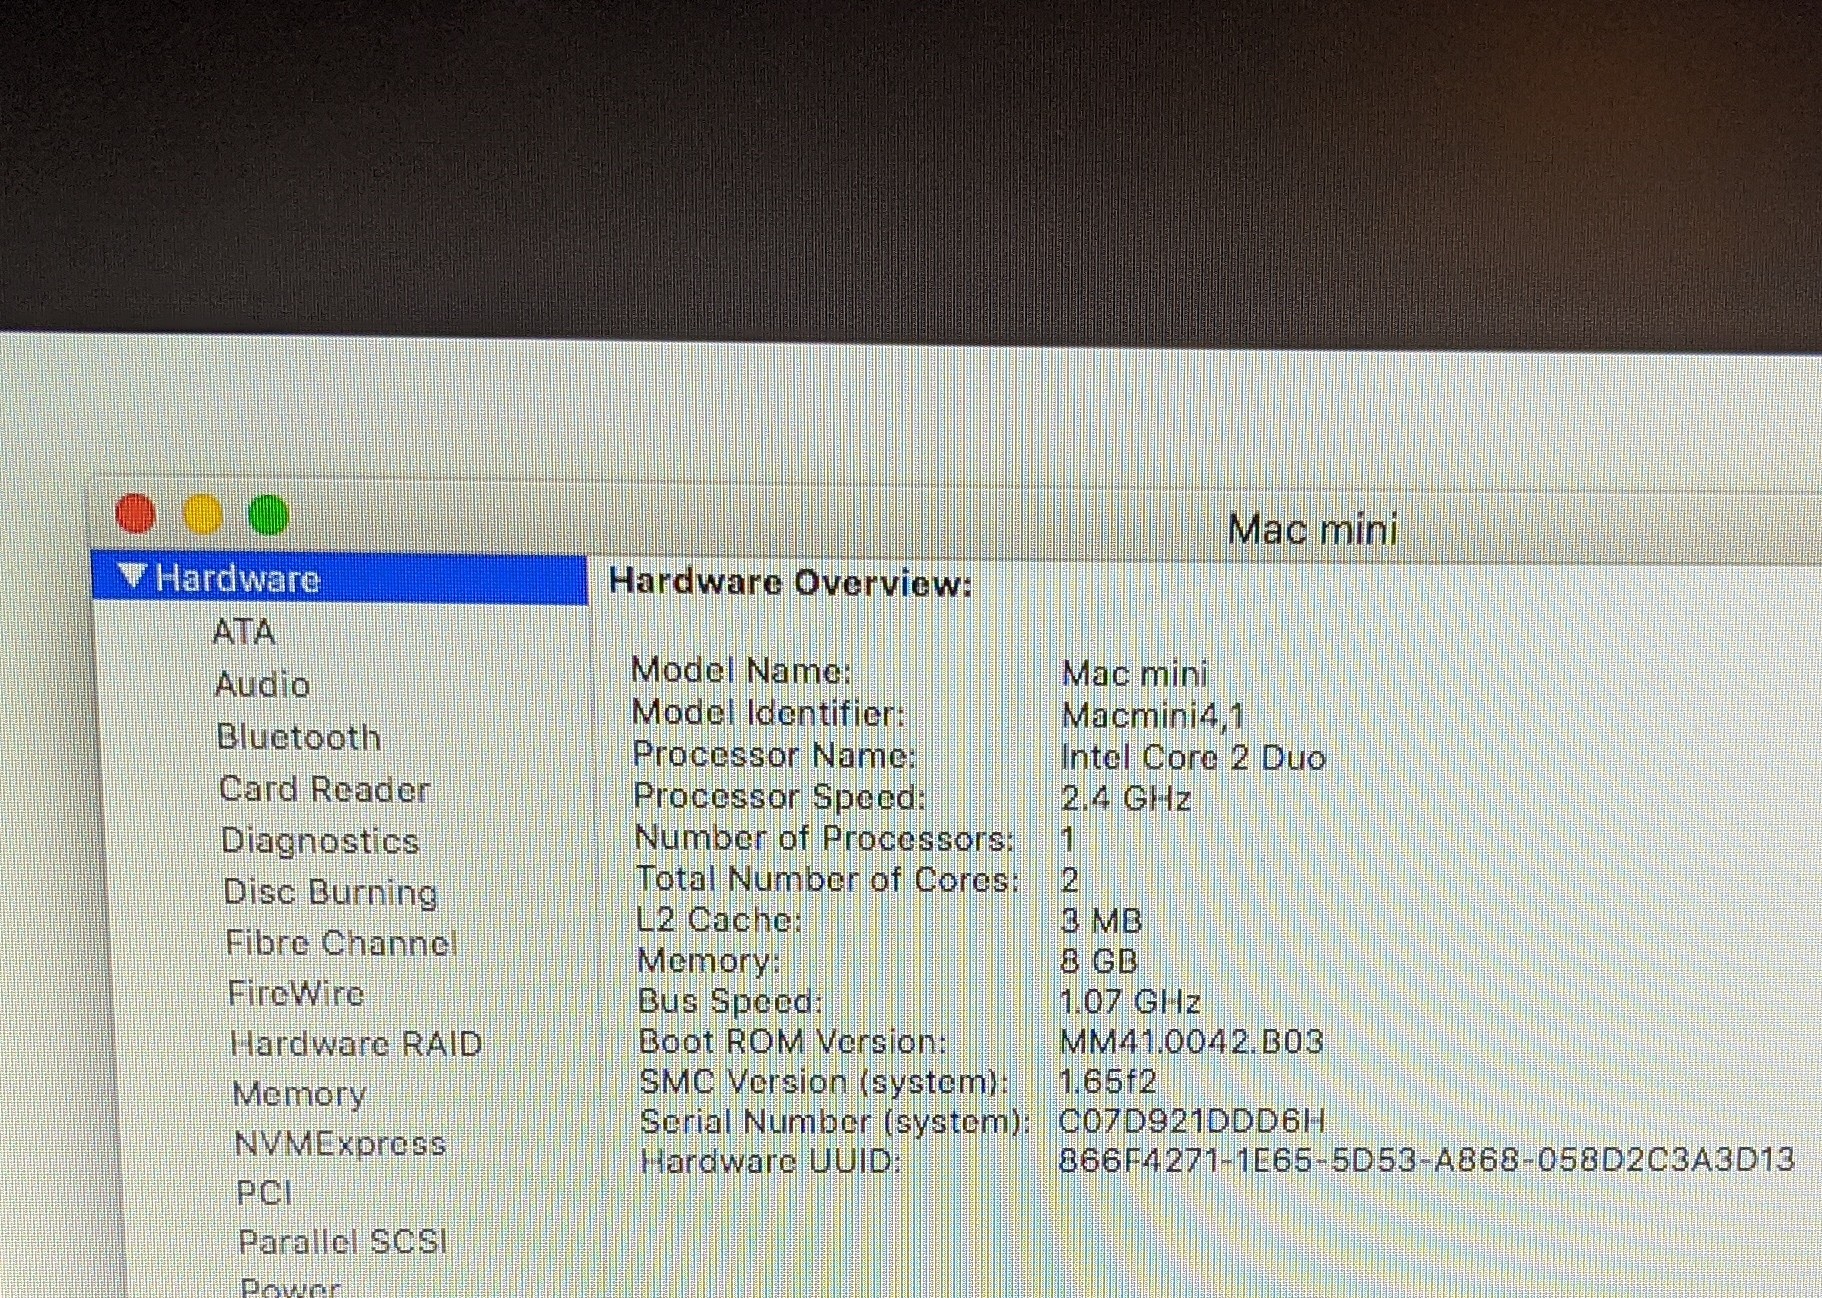Collapse the Hardware disclosure triangle
Viewport: 1822px width, 1298px height.
click(133, 576)
